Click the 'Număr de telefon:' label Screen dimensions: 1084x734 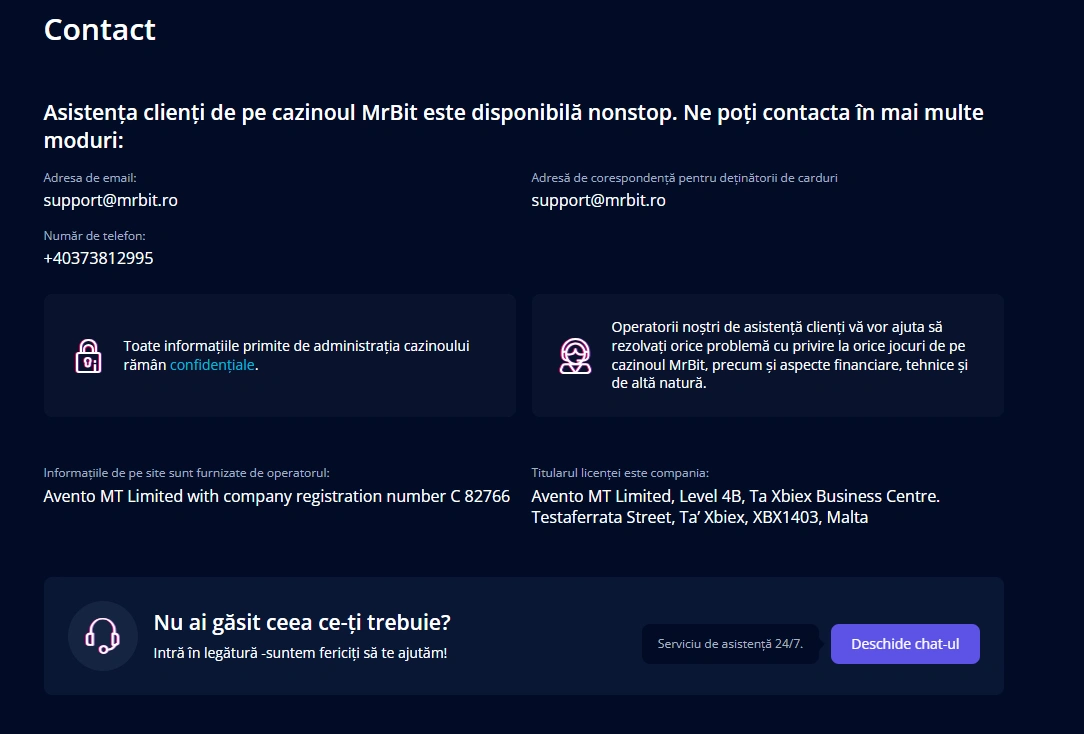coord(94,236)
